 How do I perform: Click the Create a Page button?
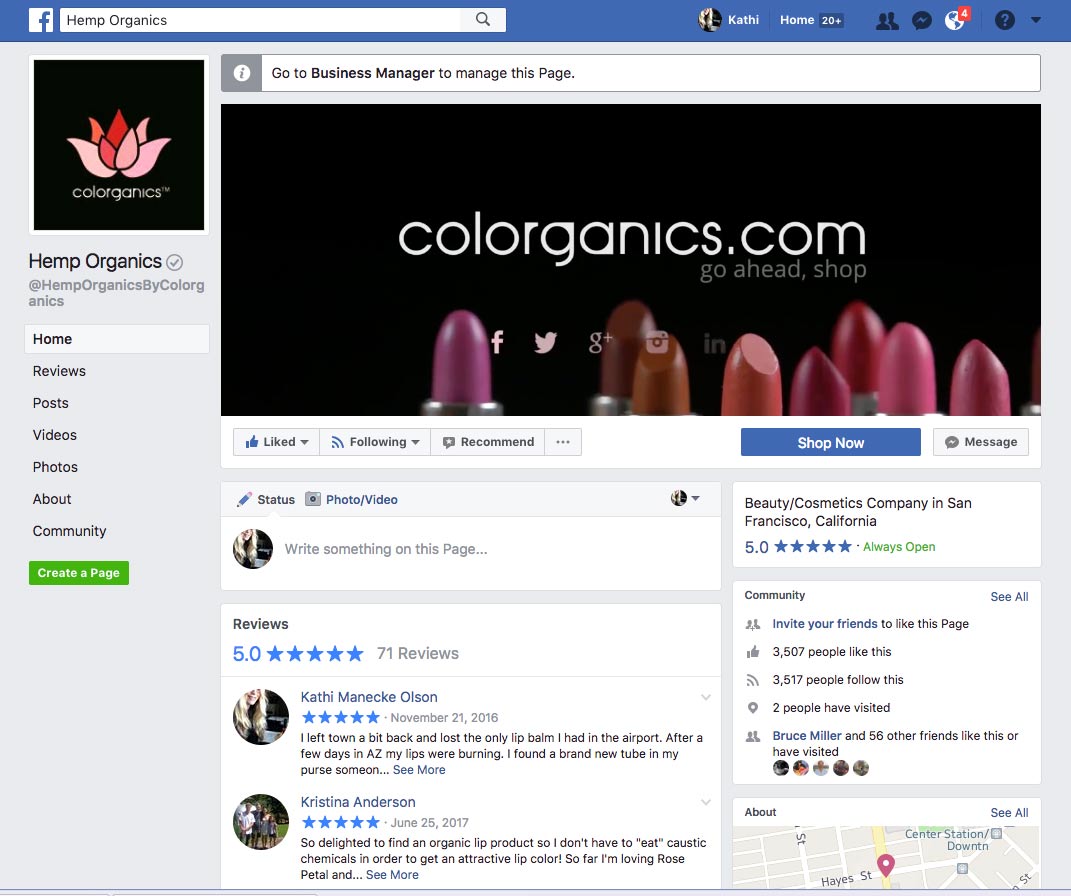[x=79, y=573]
